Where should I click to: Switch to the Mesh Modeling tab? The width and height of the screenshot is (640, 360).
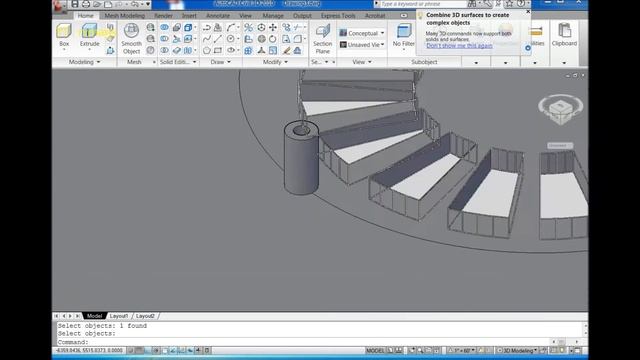[x=124, y=16]
